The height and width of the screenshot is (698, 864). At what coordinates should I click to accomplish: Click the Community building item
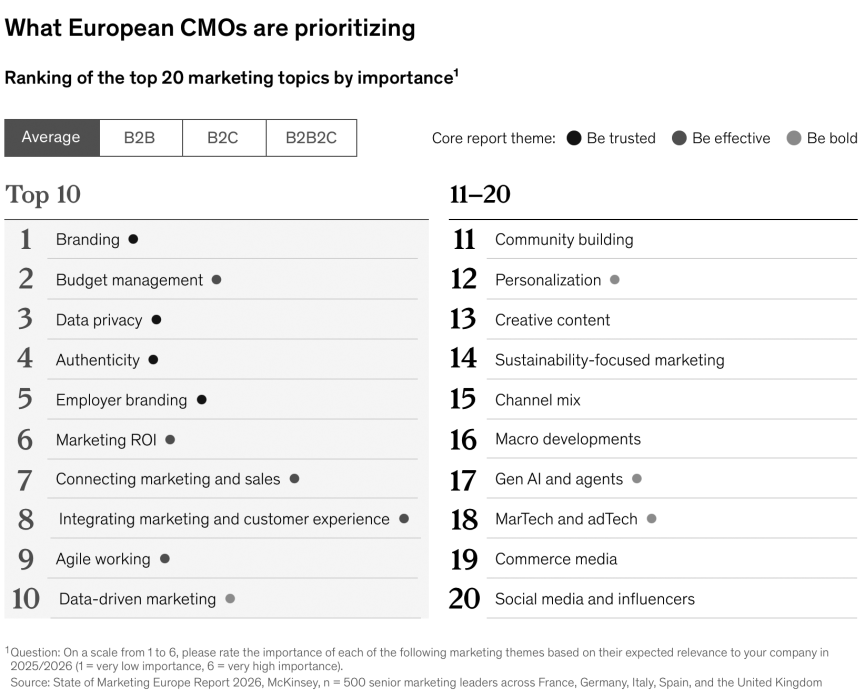(x=564, y=240)
